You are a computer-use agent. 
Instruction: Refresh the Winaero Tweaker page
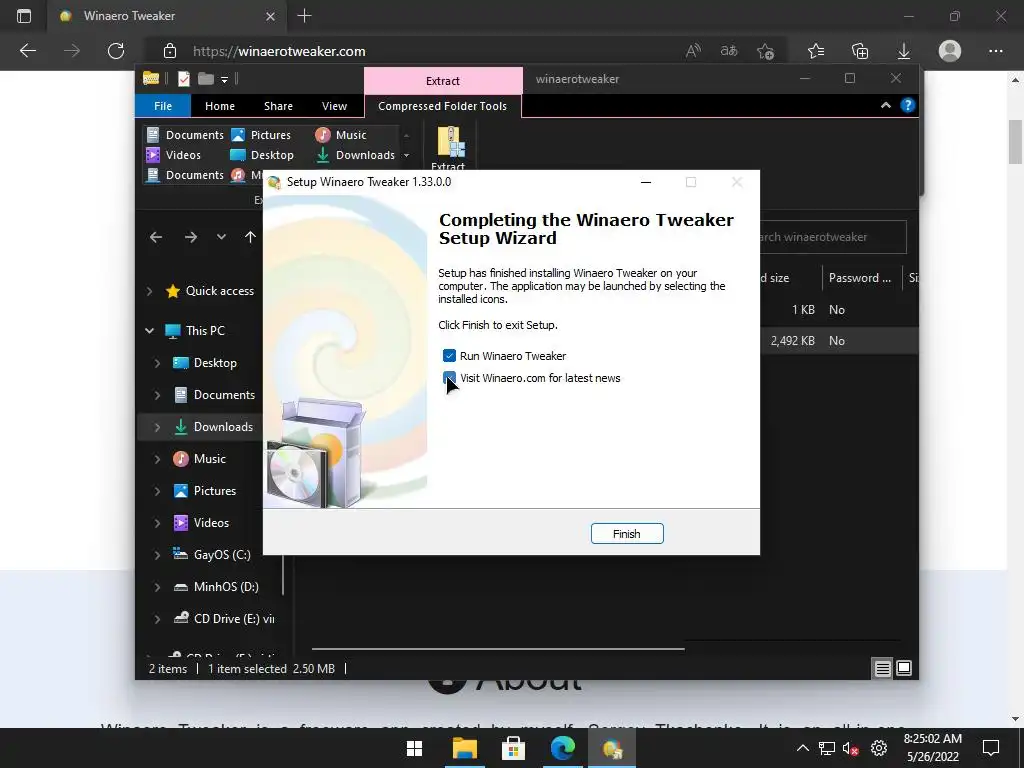click(x=116, y=51)
